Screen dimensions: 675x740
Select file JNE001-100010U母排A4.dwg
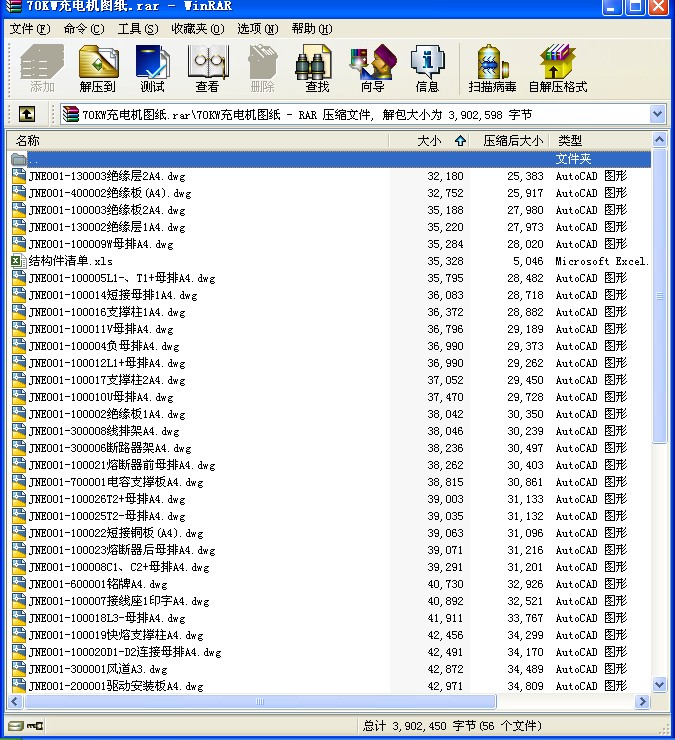(x=101, y=397)
